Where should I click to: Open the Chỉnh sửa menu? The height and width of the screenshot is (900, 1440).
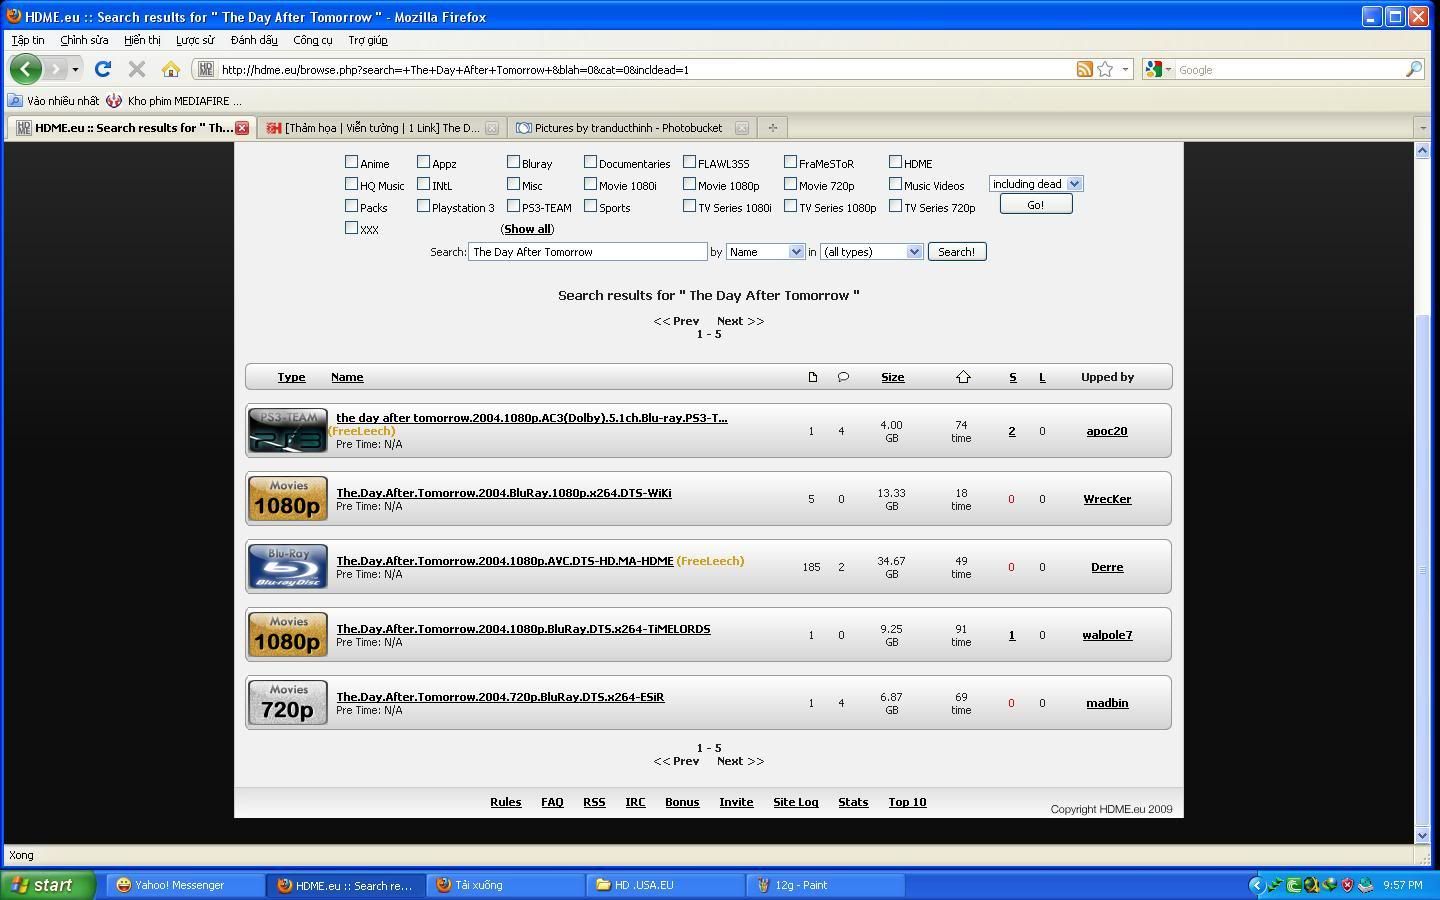tap(84, 40)
